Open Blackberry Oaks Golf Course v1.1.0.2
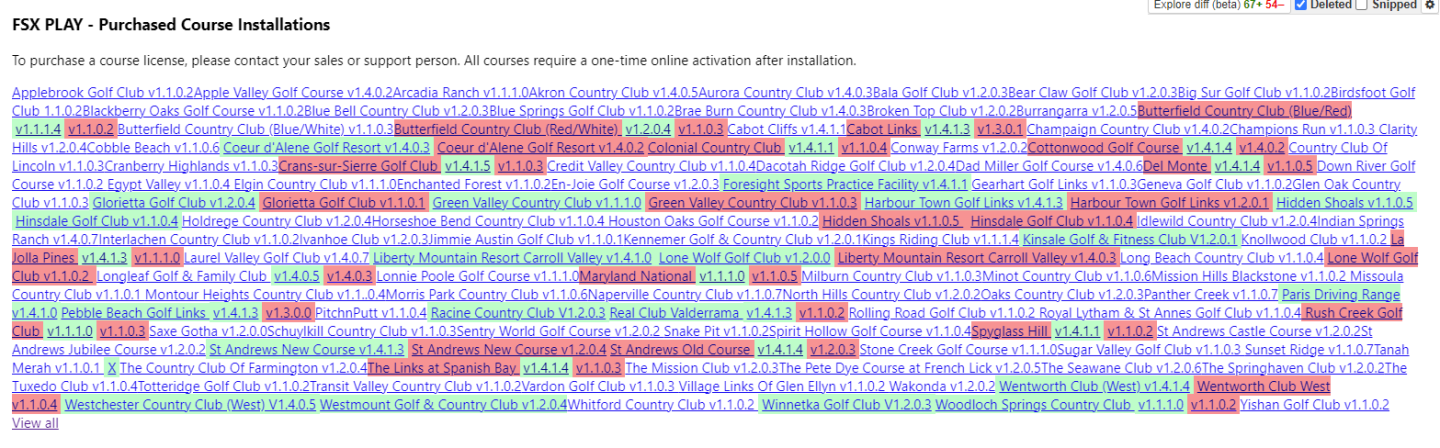The image size is (1440, 448). coord(193,110)
